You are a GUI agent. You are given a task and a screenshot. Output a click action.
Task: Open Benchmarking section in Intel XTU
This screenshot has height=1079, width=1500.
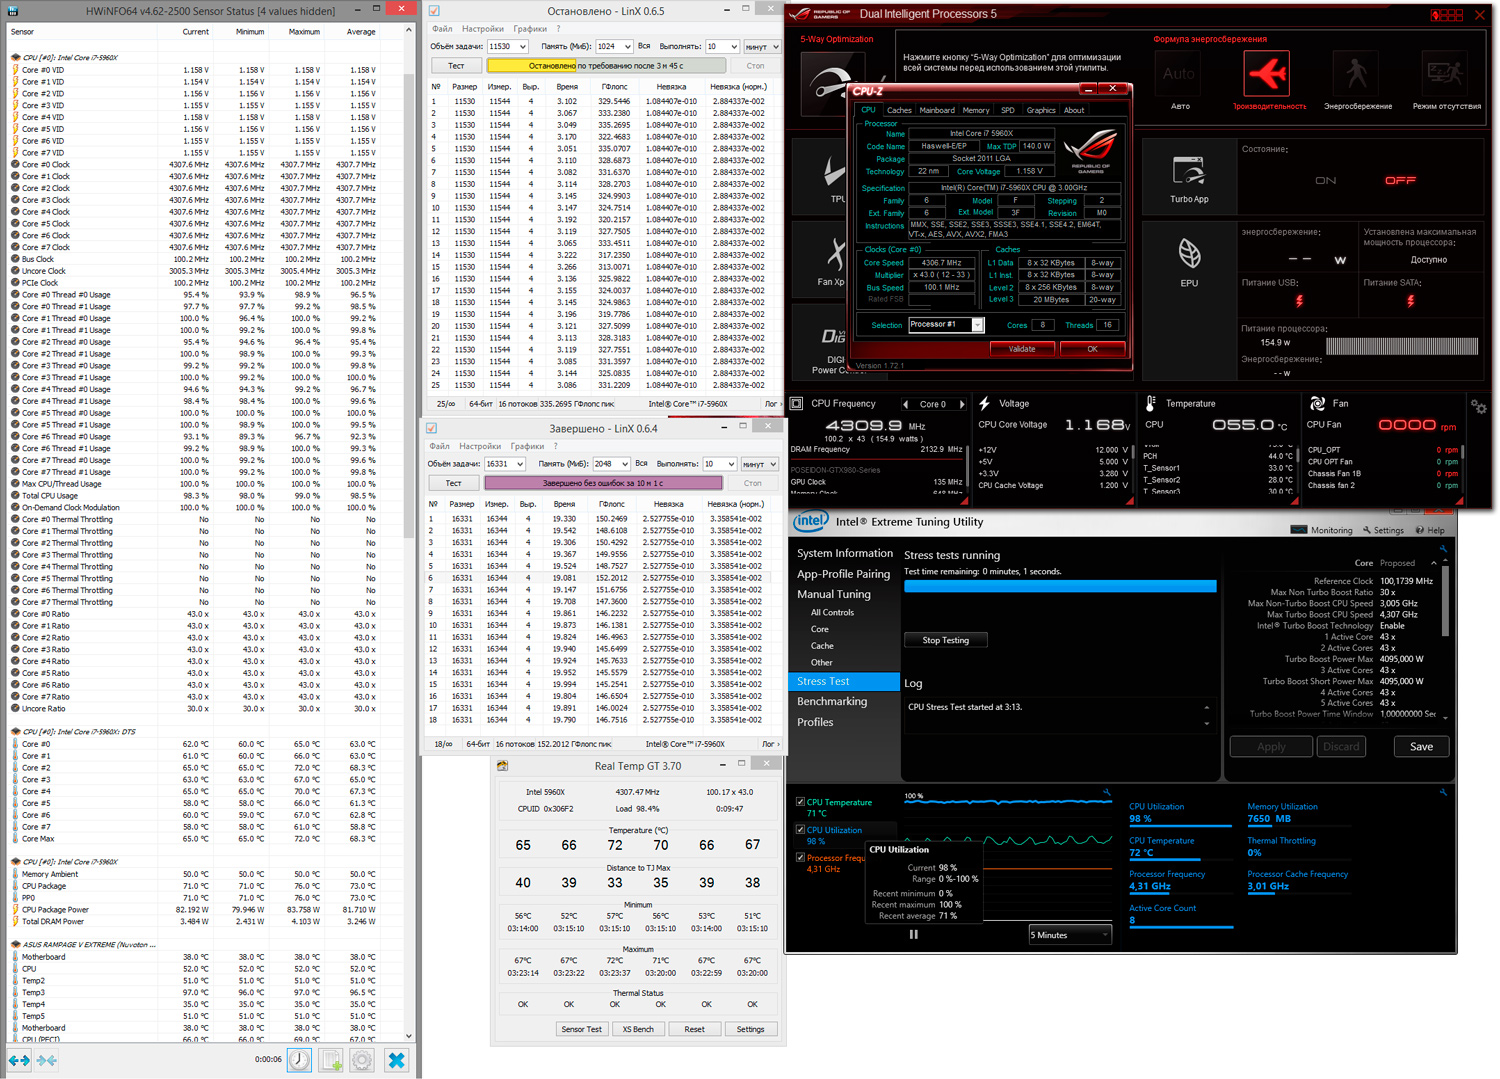point(831,701)
